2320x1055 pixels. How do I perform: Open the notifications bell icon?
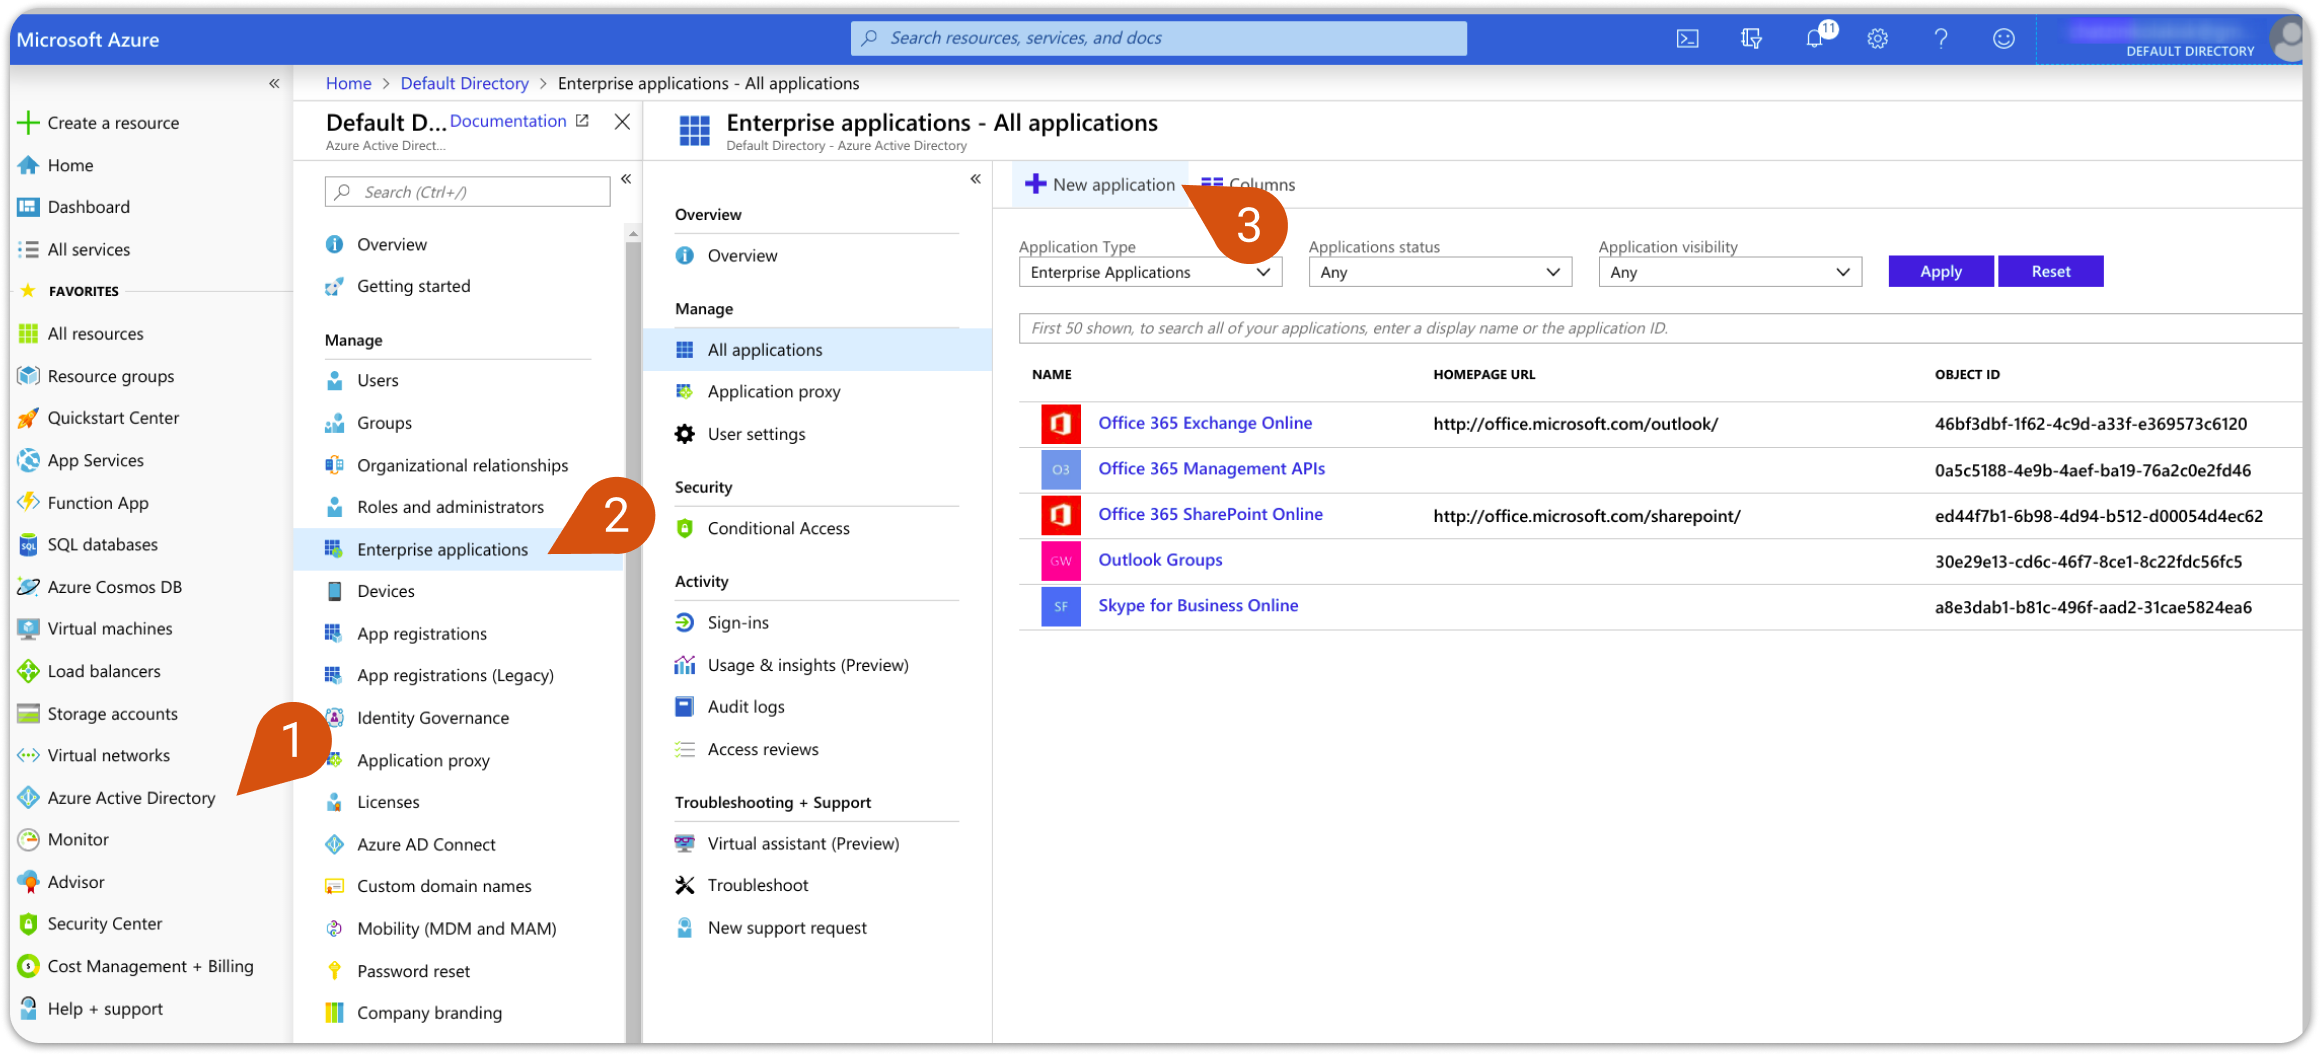pyautogui.click(x=1815, y=39)
